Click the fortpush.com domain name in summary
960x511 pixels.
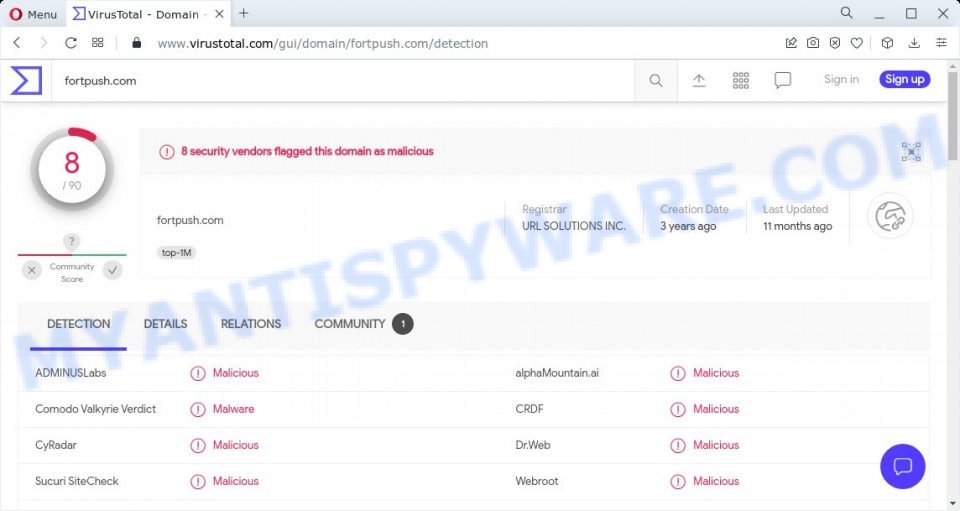click(190, 220)
